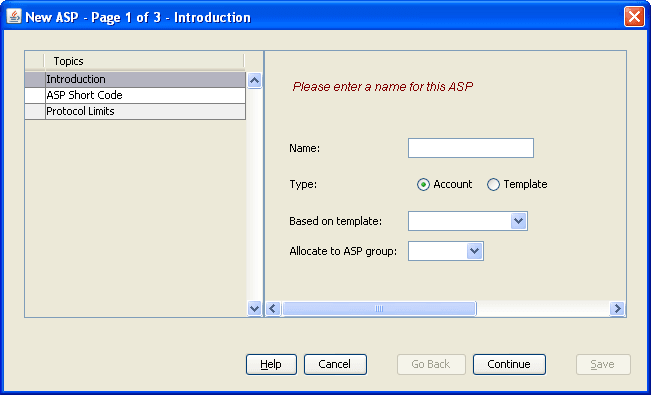
Task: Click Topics list scroll down arrow
Action: point(254,309)
